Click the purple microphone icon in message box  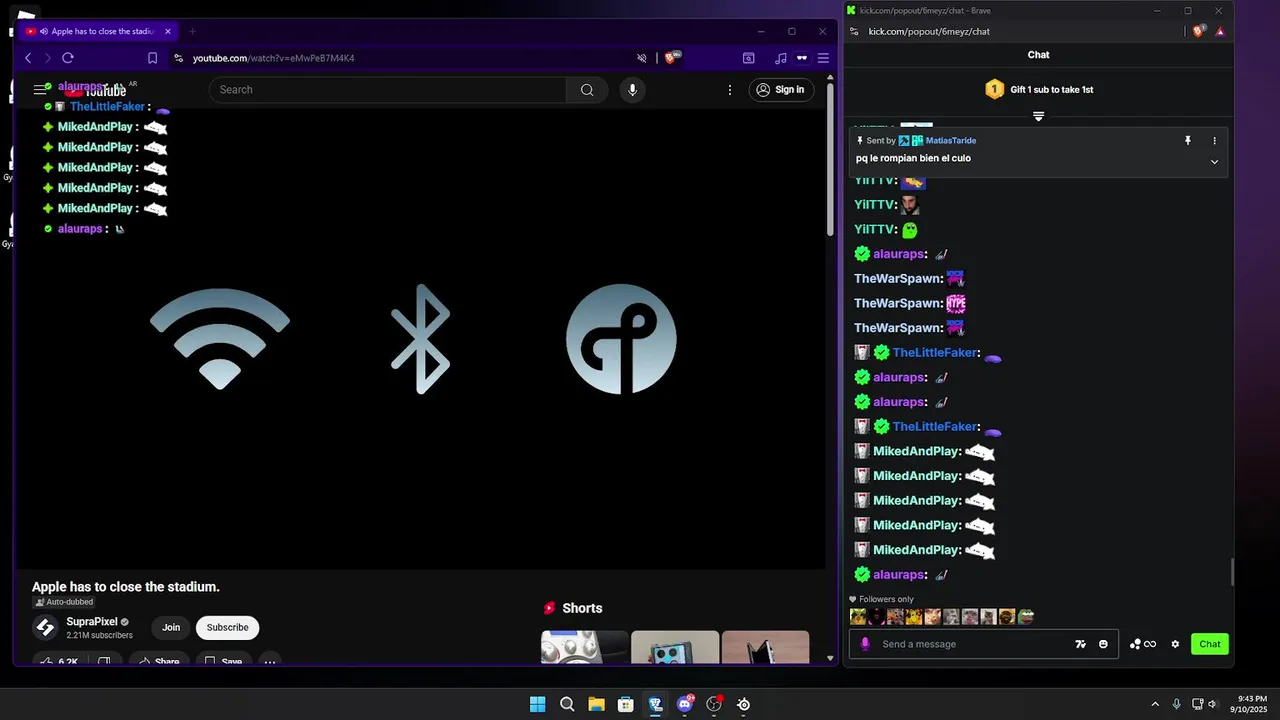tap(866, 644)
